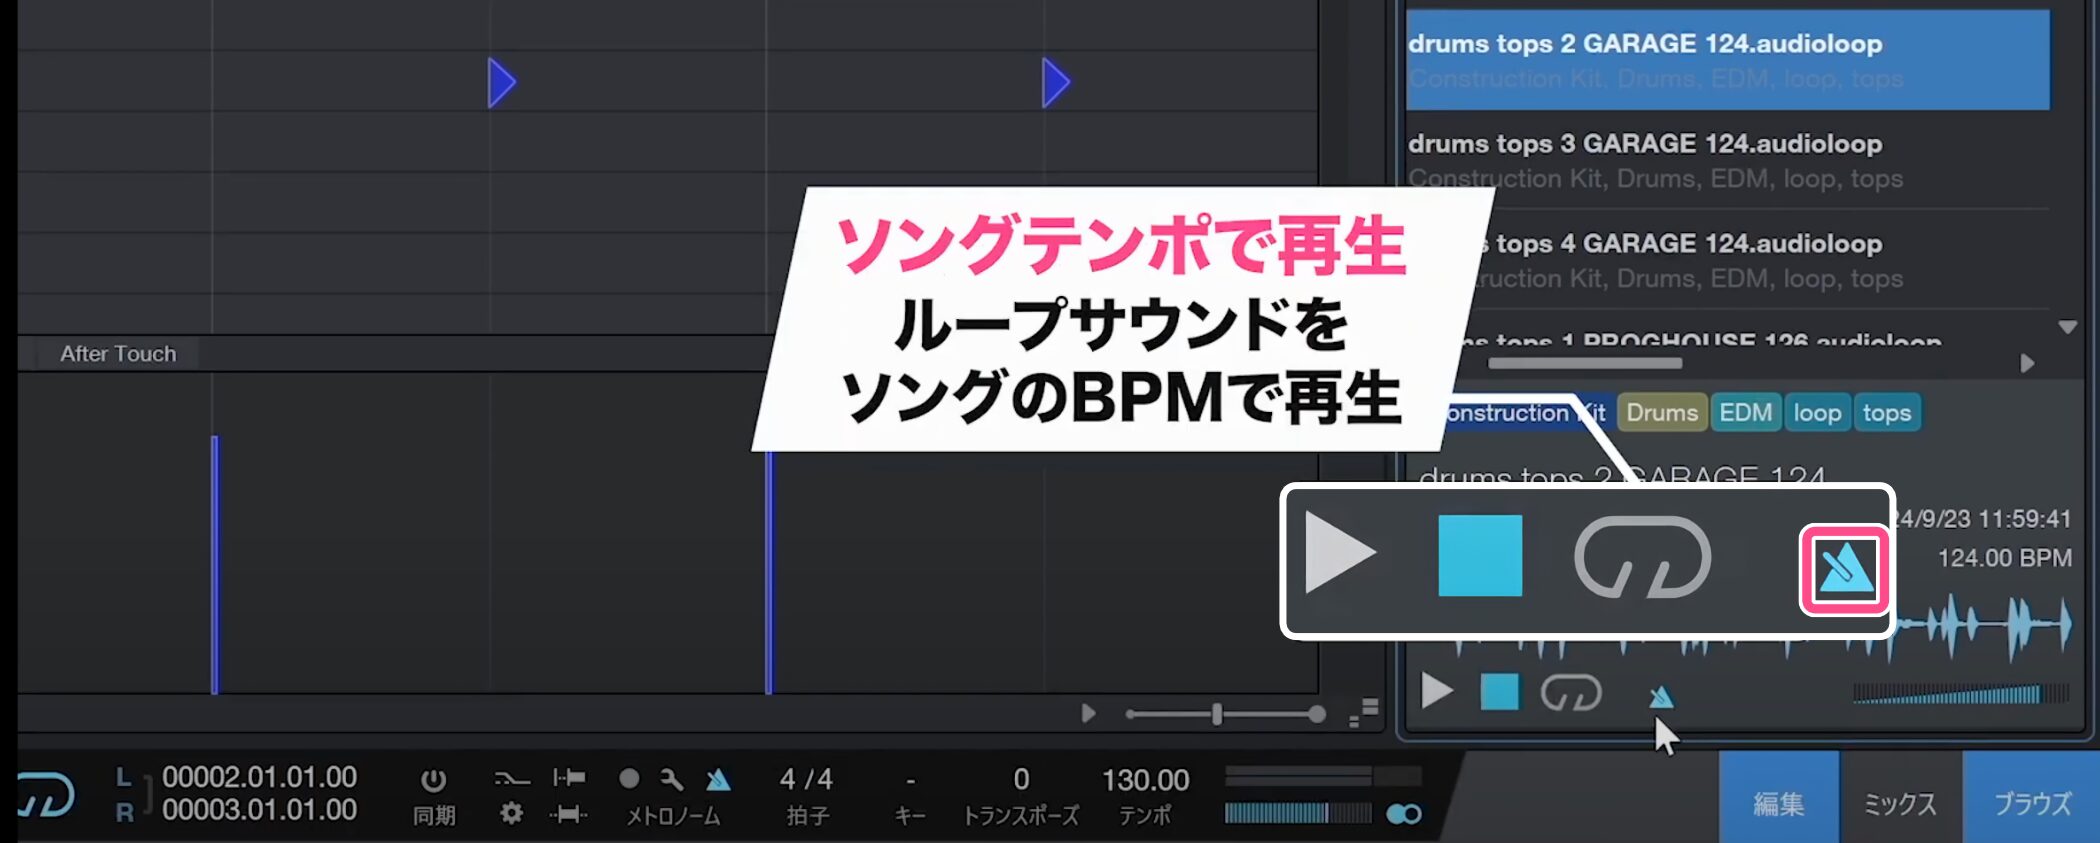The height and width of the screenshot is (843, 2100).
Task: Play the loop preview in the browser
Action: pyautogui.click(x=1436, y=691)
